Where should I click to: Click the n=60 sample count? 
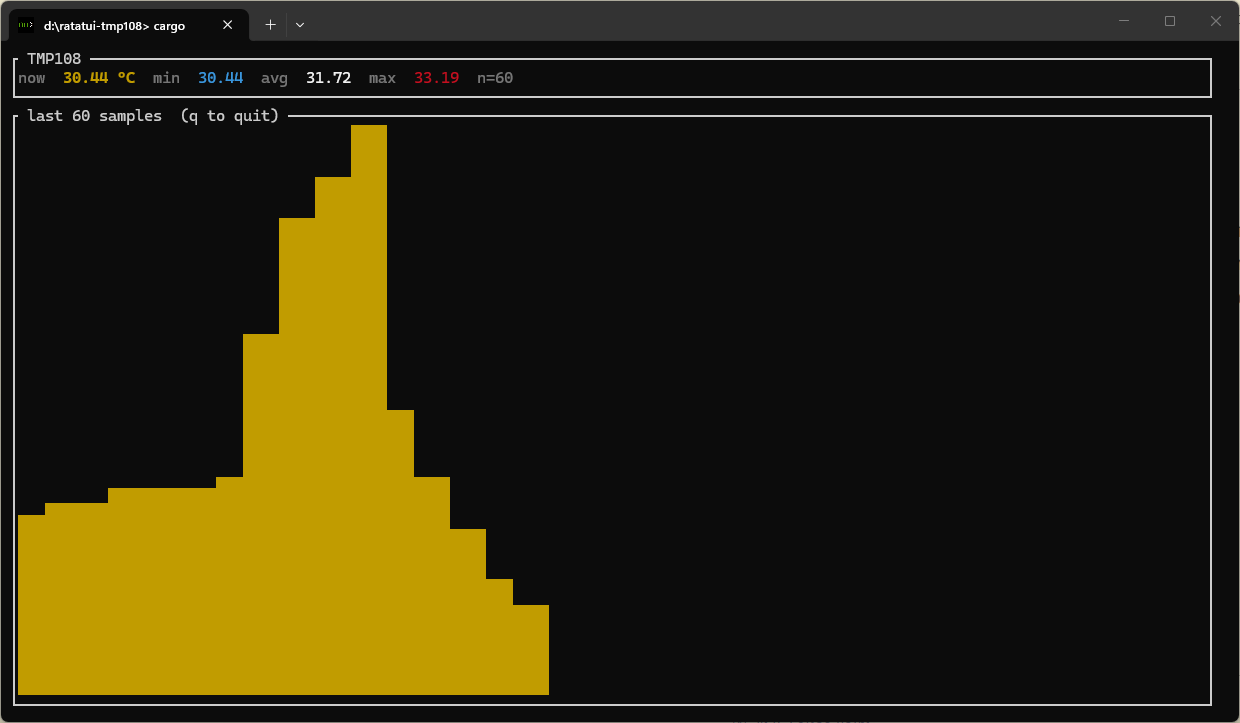coord(495,78)
